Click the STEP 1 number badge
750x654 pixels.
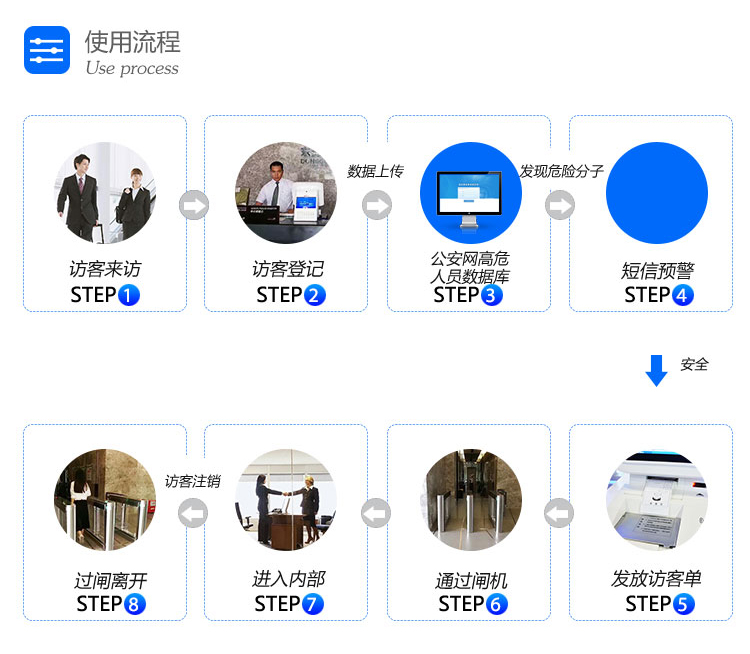click(x=129, y=295)
